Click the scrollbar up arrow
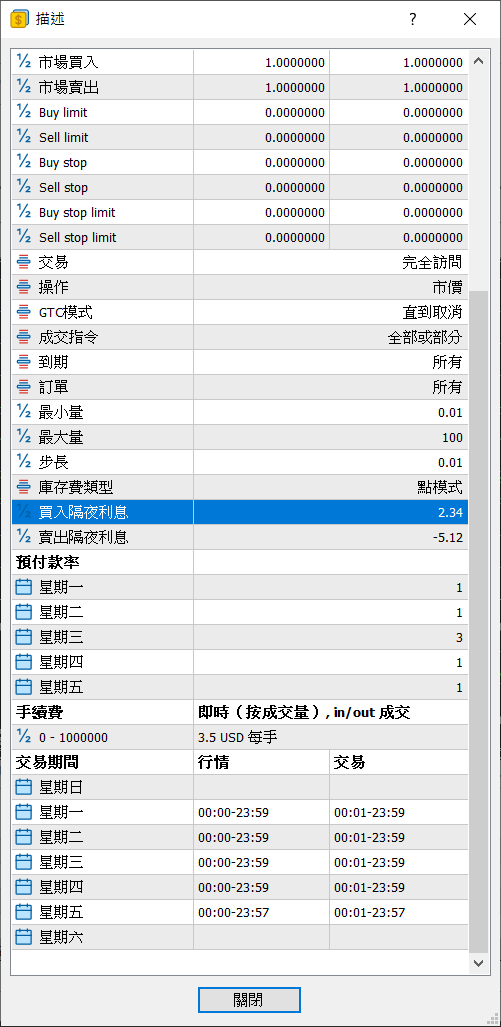 [x=478, y=62]
